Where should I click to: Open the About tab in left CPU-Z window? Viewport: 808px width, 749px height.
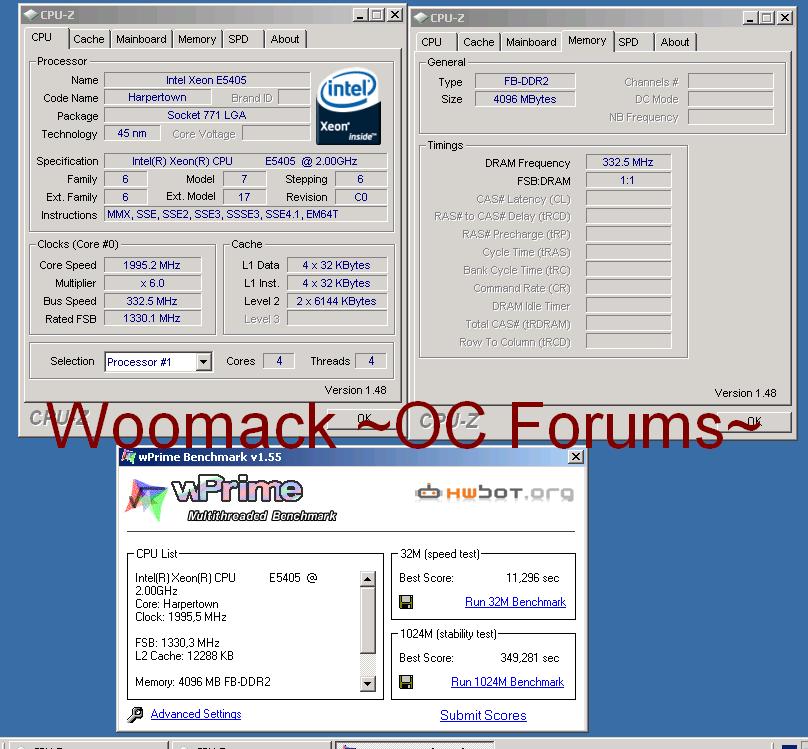[285, 39]
